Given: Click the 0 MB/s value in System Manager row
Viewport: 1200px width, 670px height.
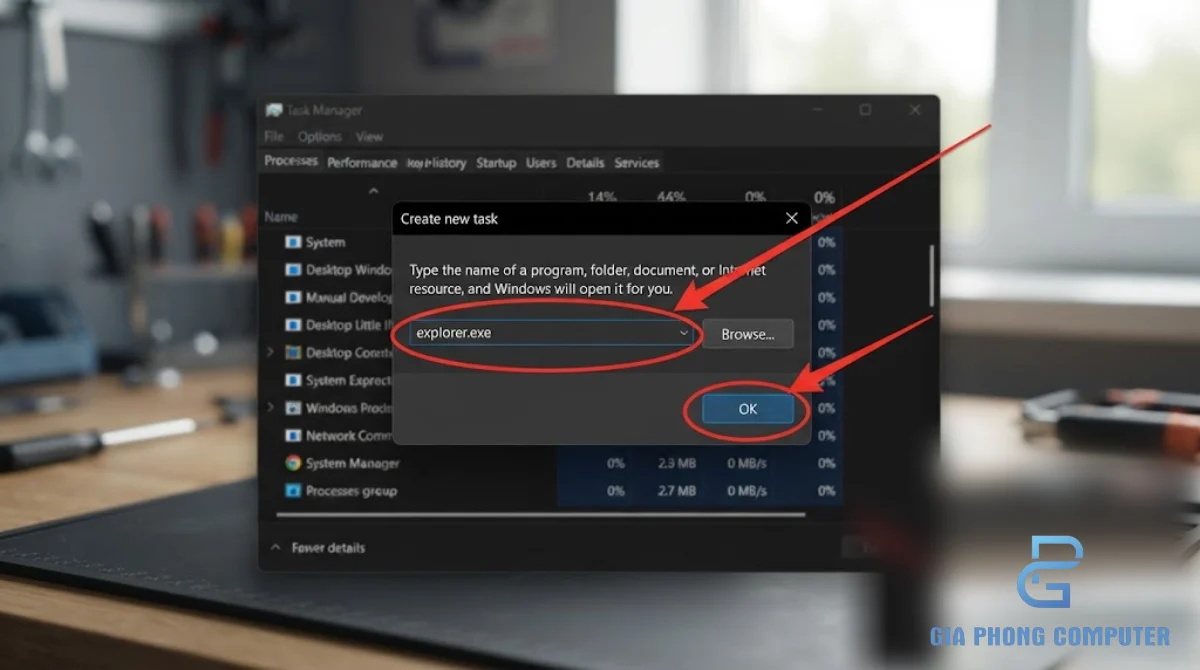Looking at the screenshot, I should coord(745,463).
